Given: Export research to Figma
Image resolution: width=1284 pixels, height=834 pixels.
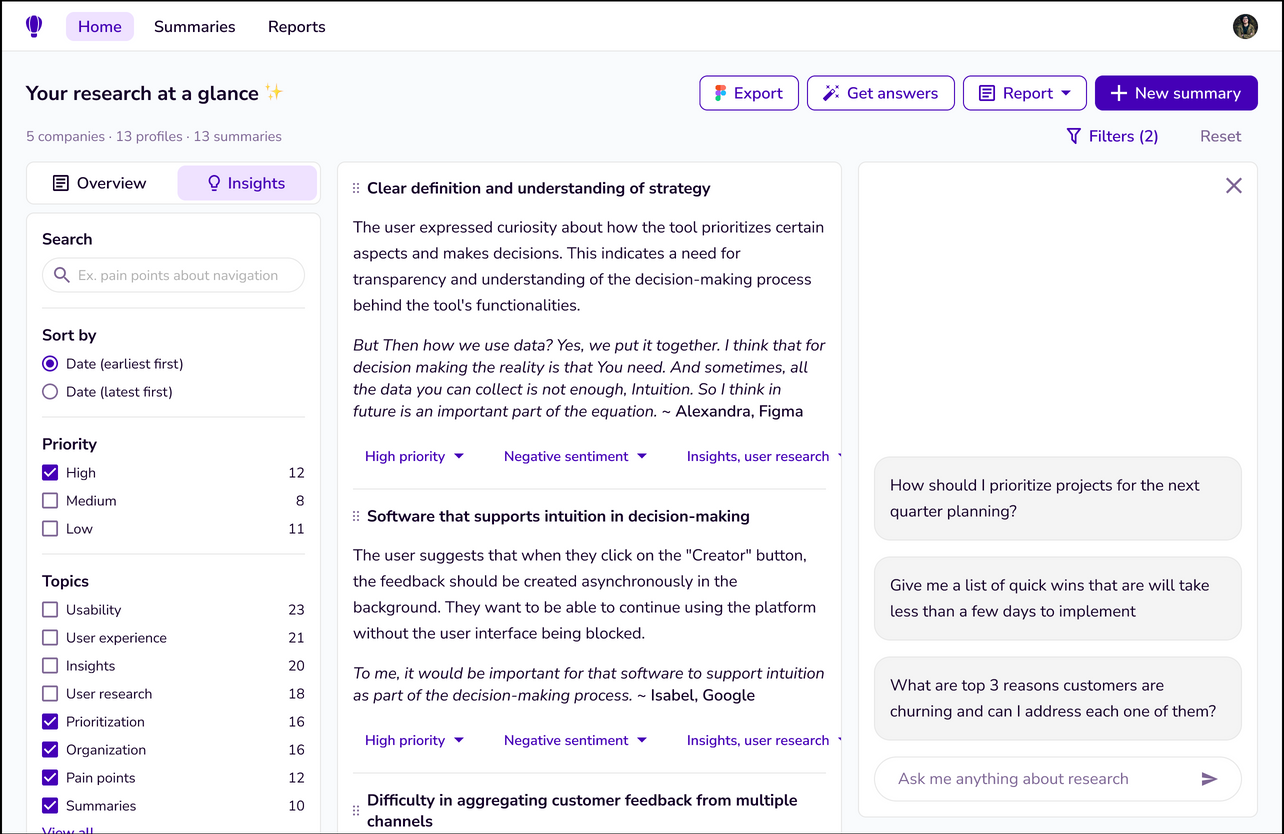Looking at the screenshot, I should point(748,93).
